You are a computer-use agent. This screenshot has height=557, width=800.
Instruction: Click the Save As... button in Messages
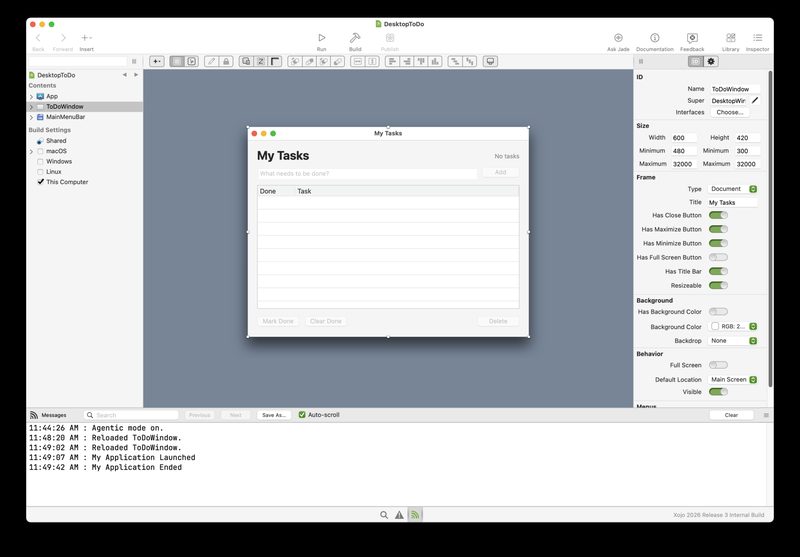[x=274, y=415]
